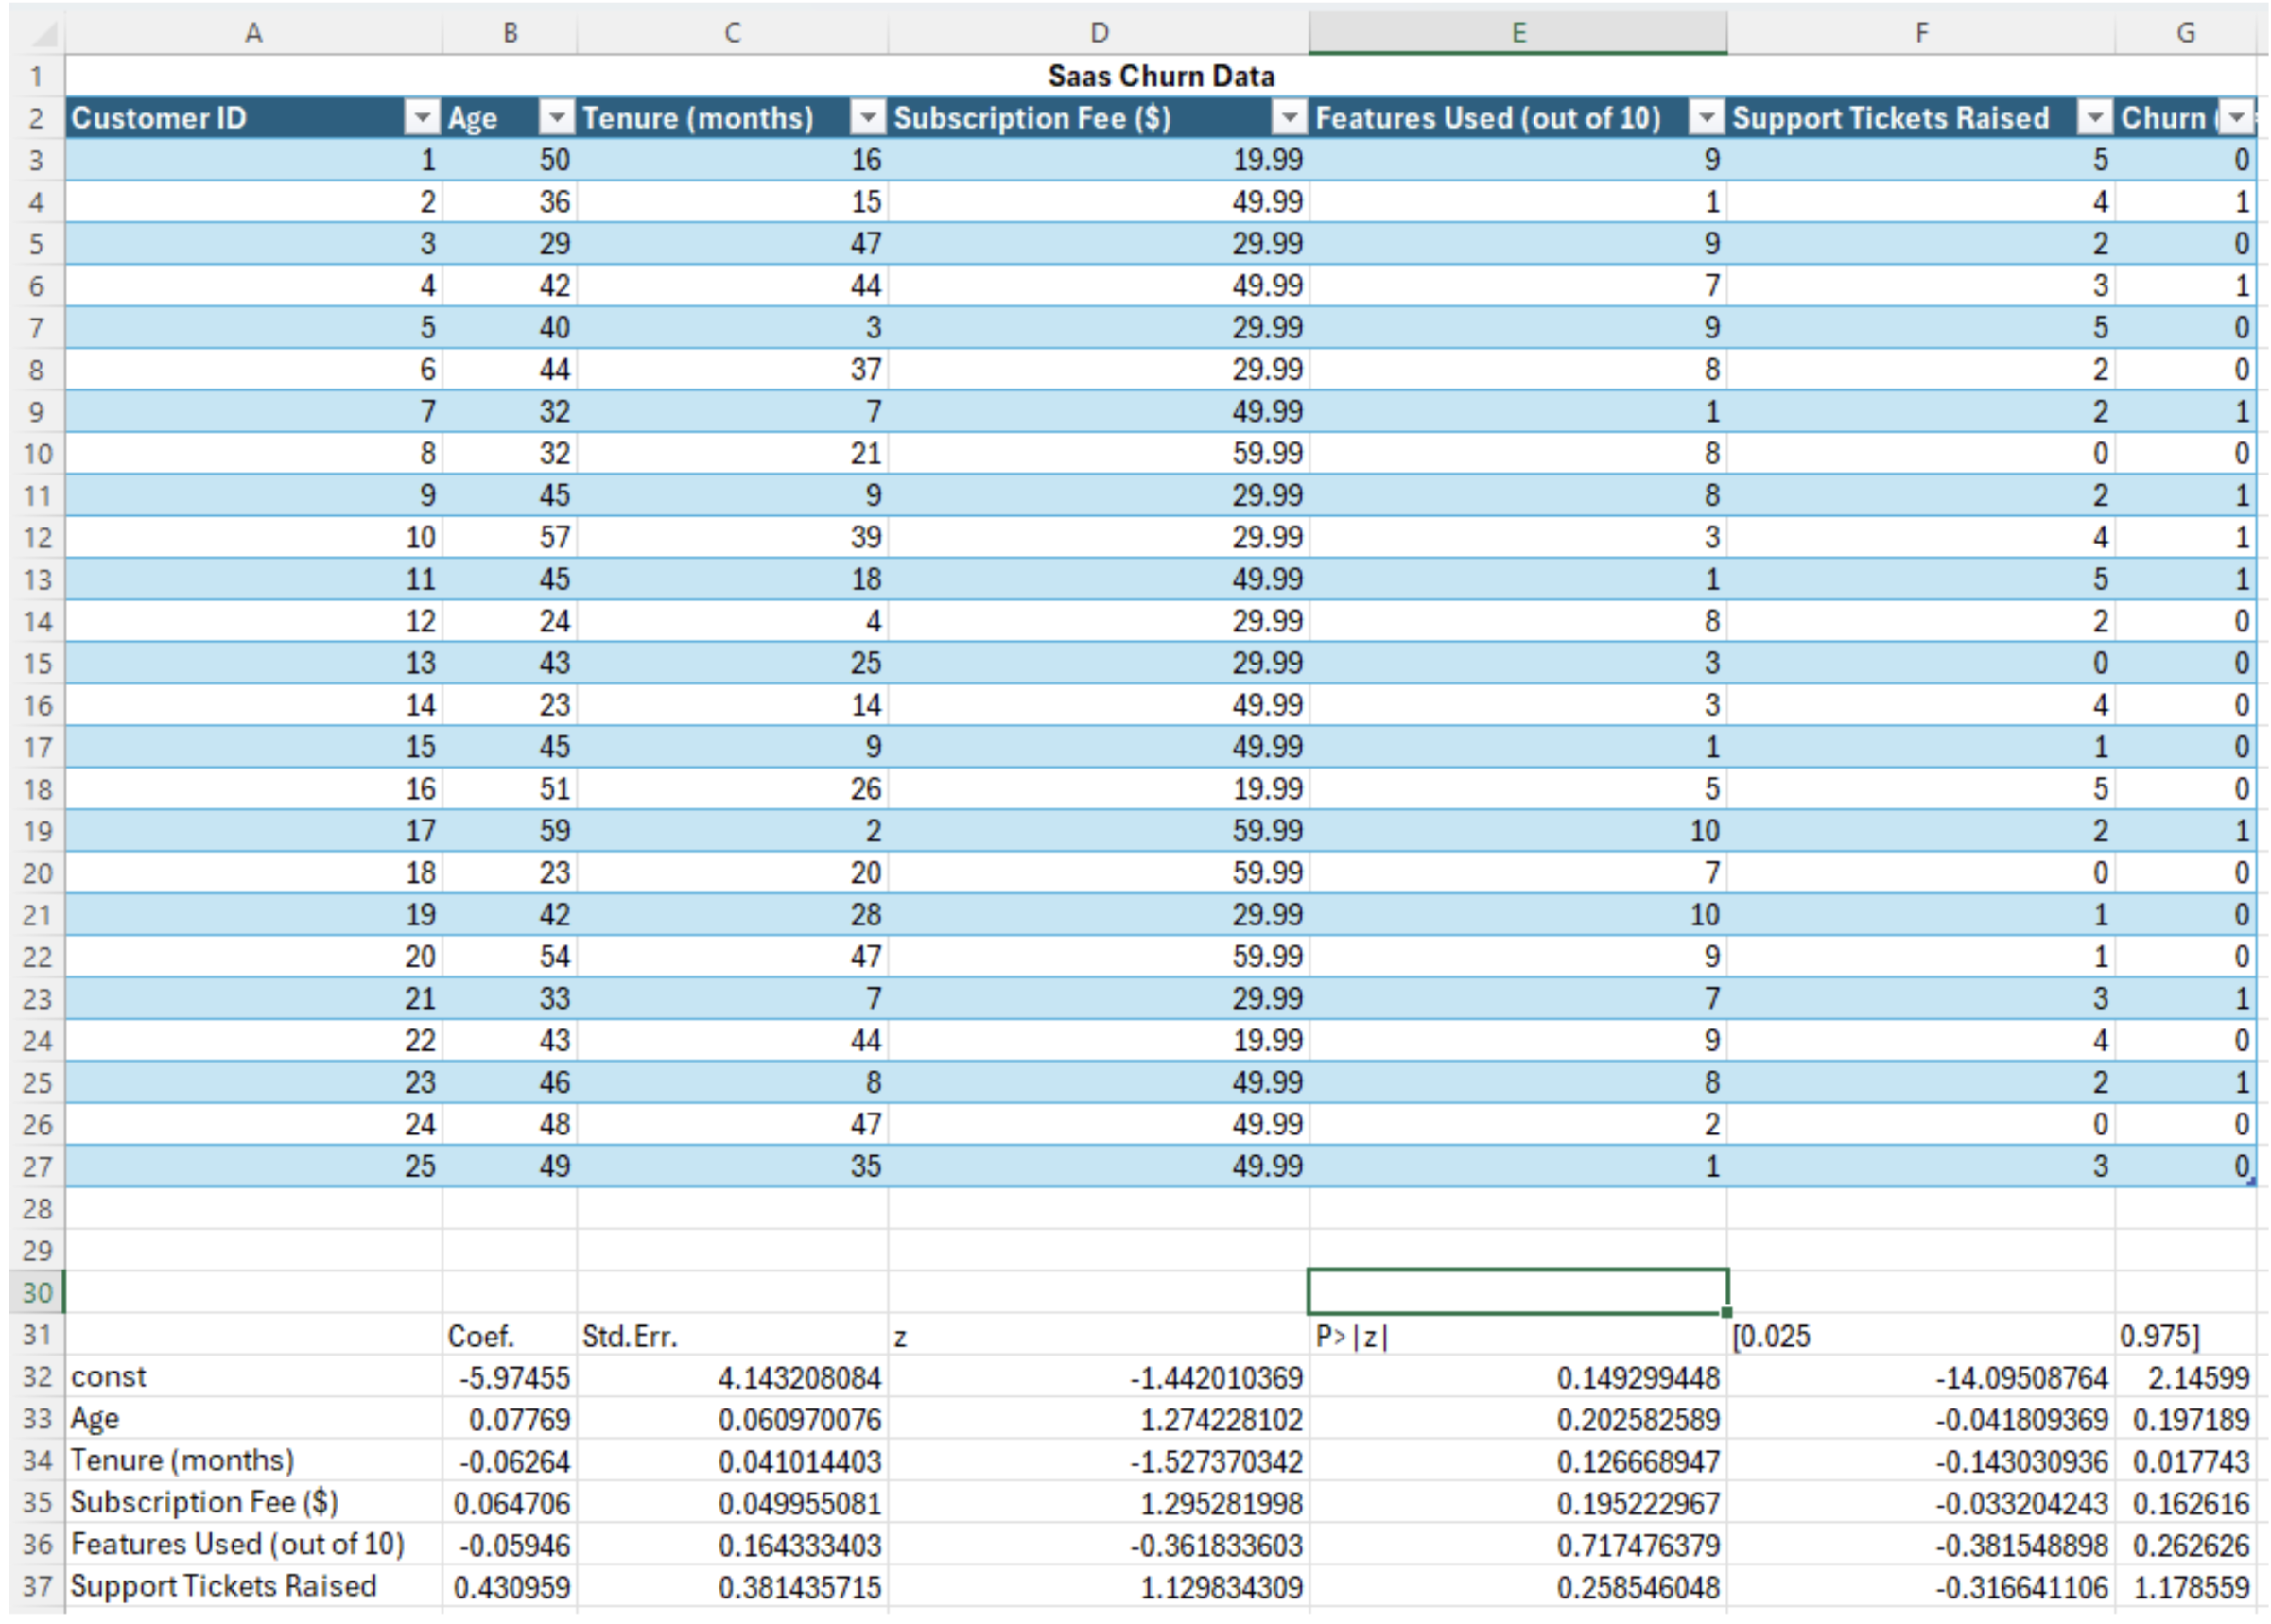The height and width of the screenshot is (1624, 2271).
Task: Select the Age label in row 33
Action: point(254,1419)
